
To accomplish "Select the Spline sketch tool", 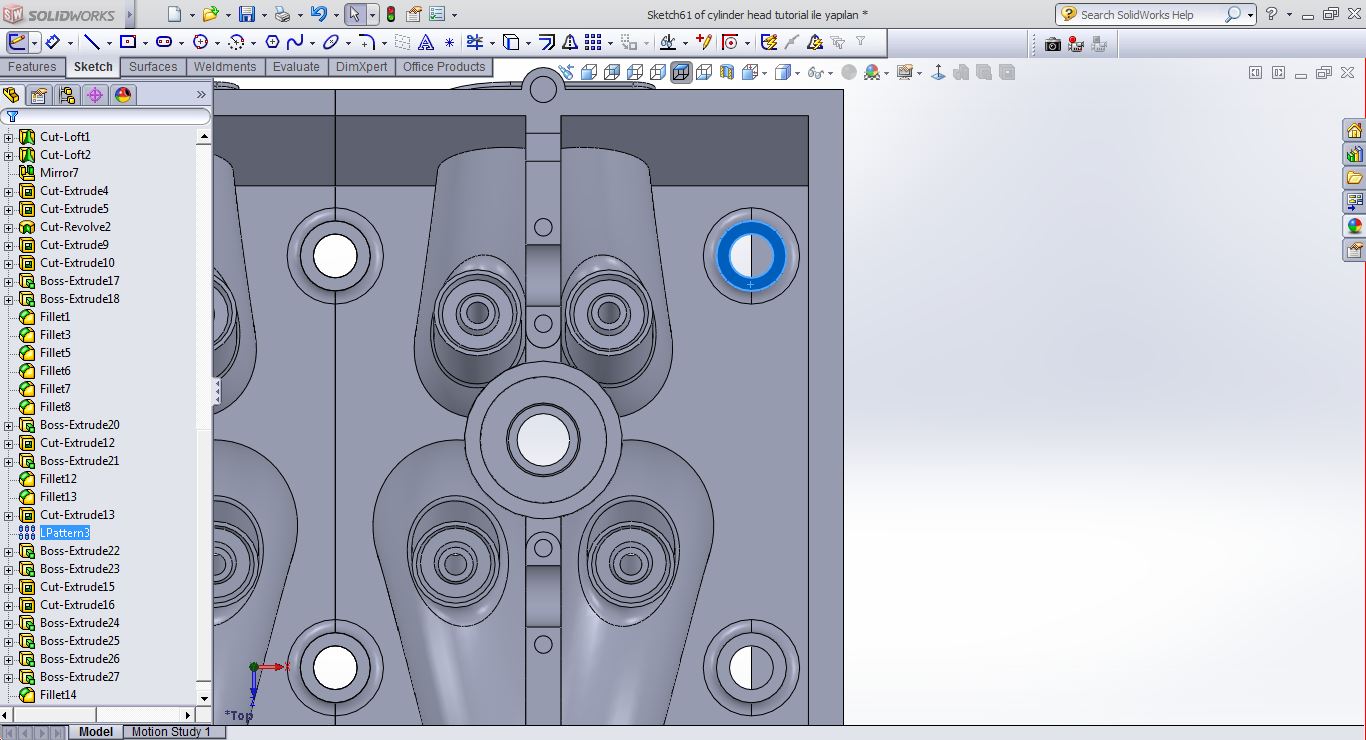I will pyautogui.click(x=295, y=42).
